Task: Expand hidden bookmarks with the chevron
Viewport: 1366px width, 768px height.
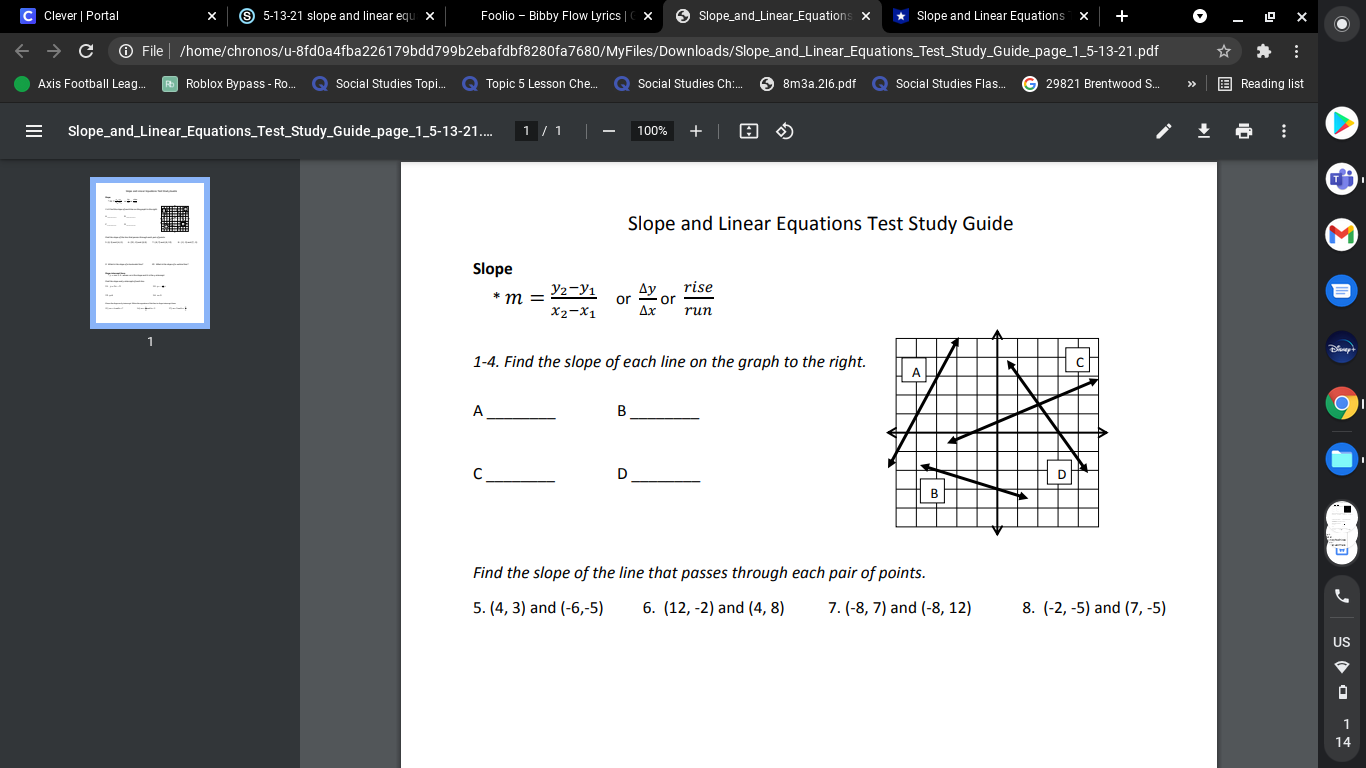Action: (x=1191, y=84)
